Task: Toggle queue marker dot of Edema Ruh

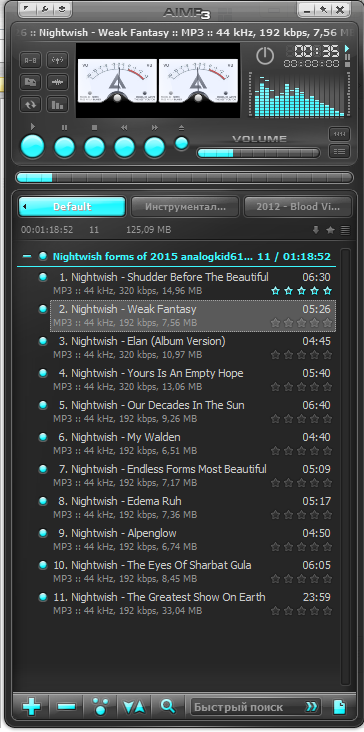Action: (x=43, y=501)
